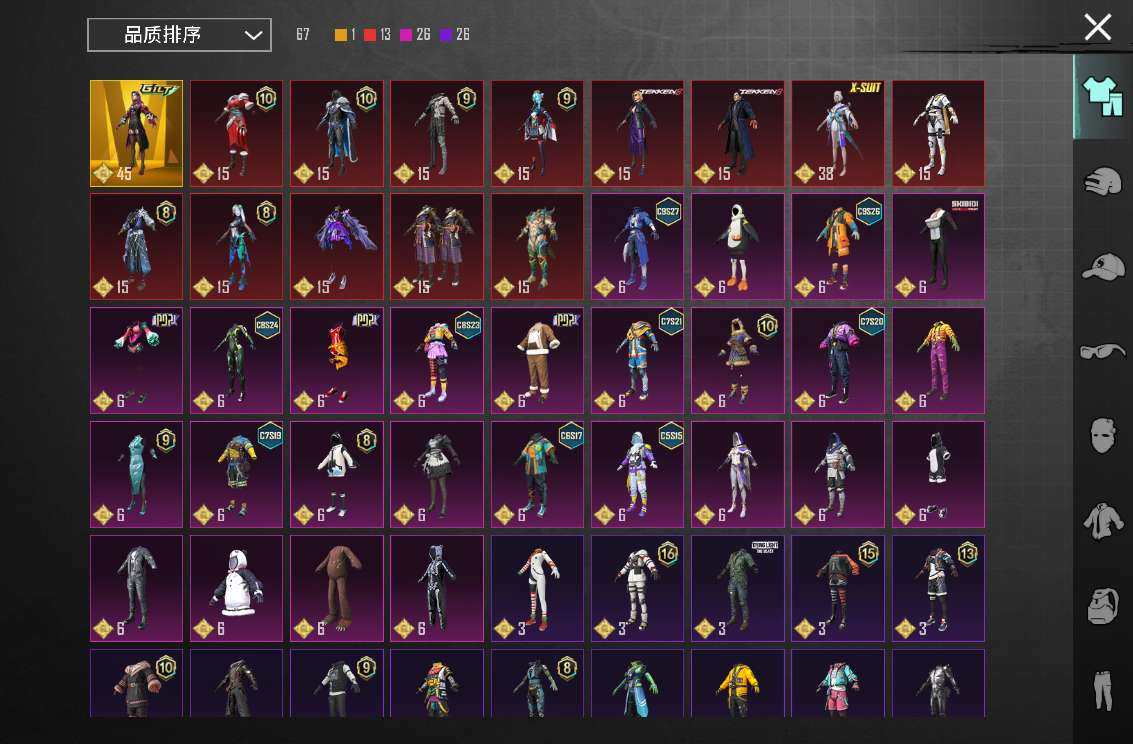Select the C9S27 season outfit
1133x744 pixels.
pos(638,247)
